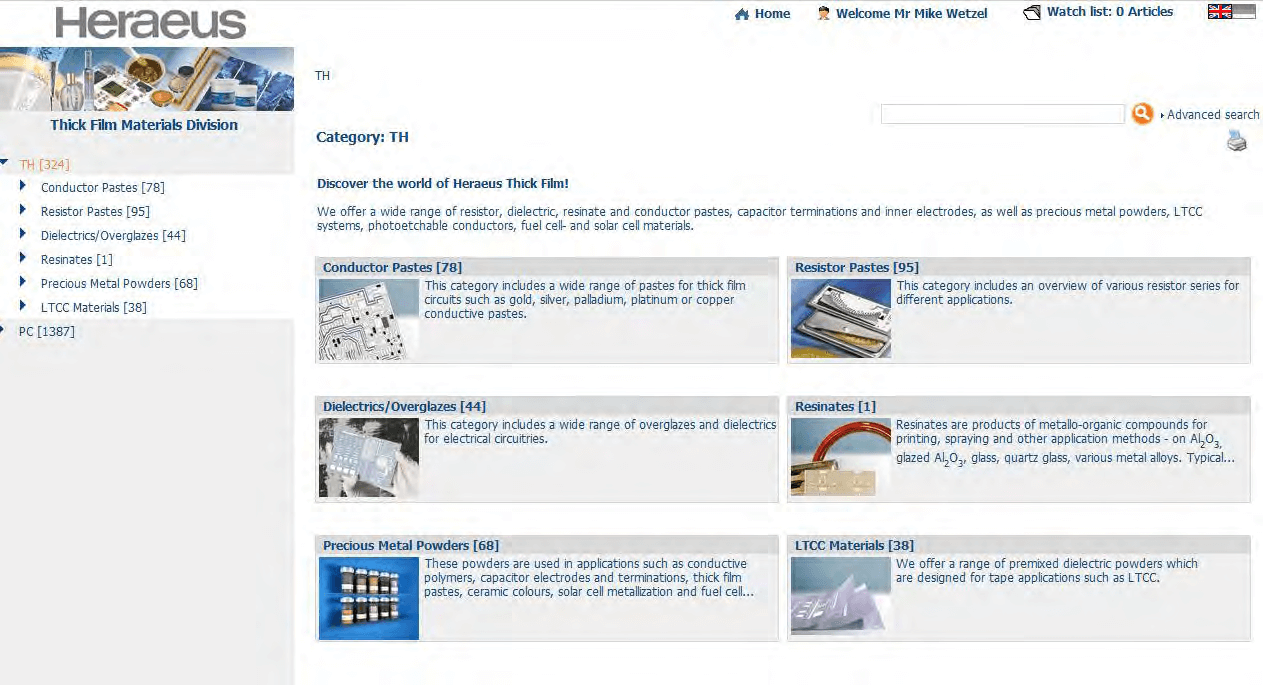Select Dielectrics/Overglazes [44] in sidebar tree
Screen dimensions: 1263x685
click(x=113, y=235)
